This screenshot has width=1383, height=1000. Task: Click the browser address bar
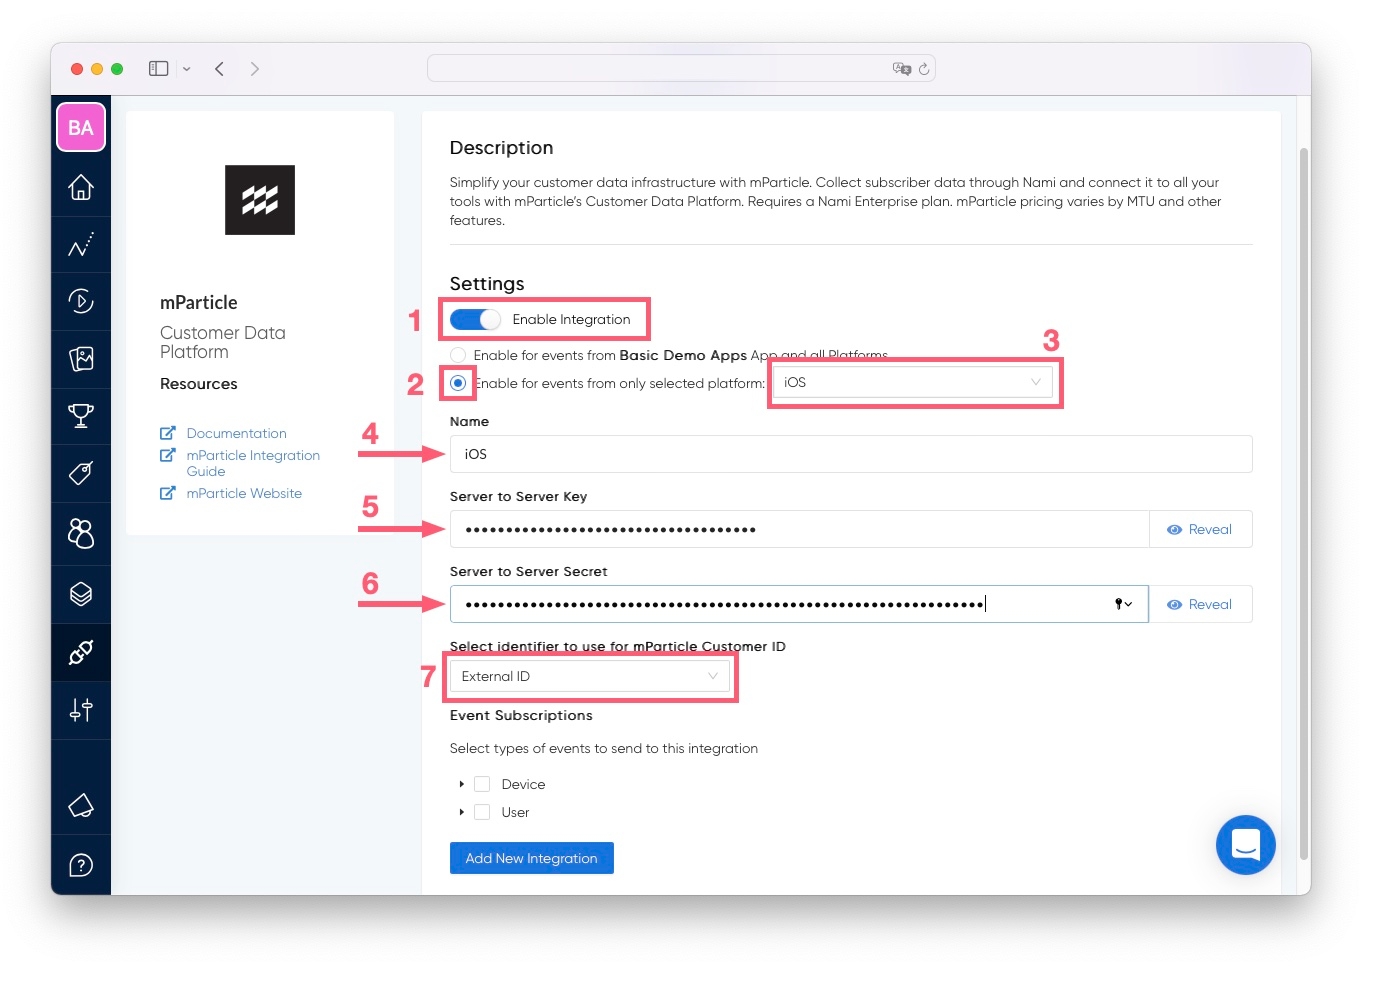click(x=681, y=68)
